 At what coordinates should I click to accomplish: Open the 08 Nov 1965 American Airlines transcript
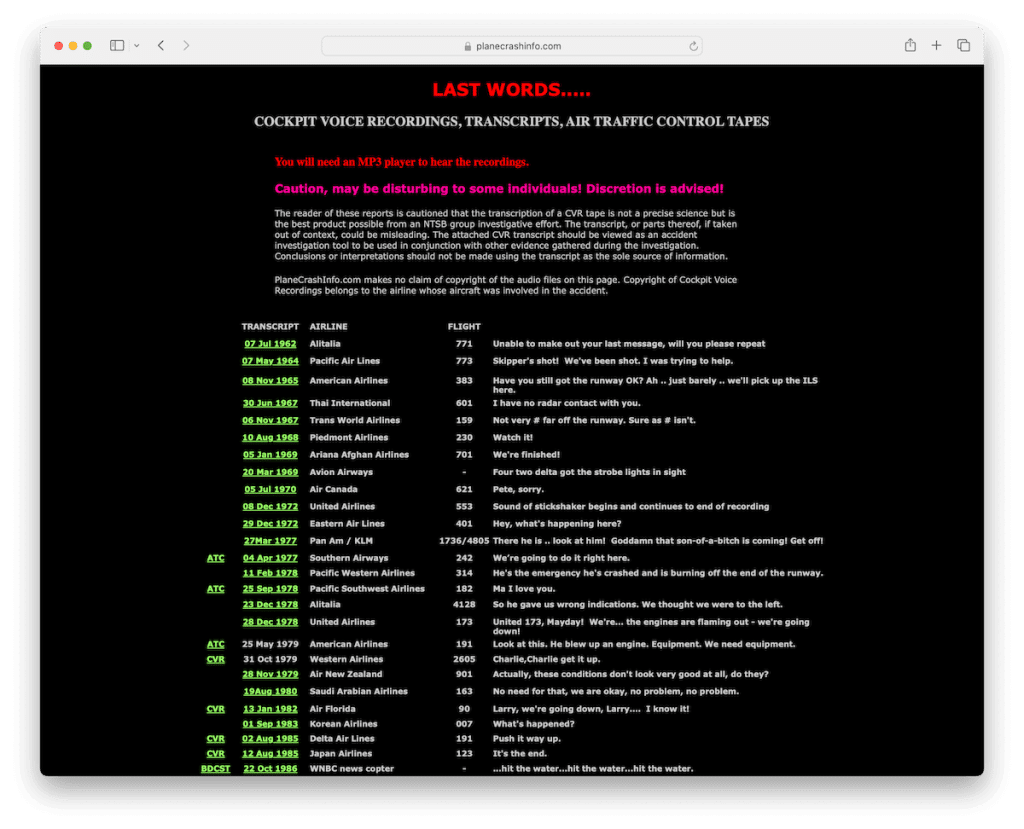270,380
